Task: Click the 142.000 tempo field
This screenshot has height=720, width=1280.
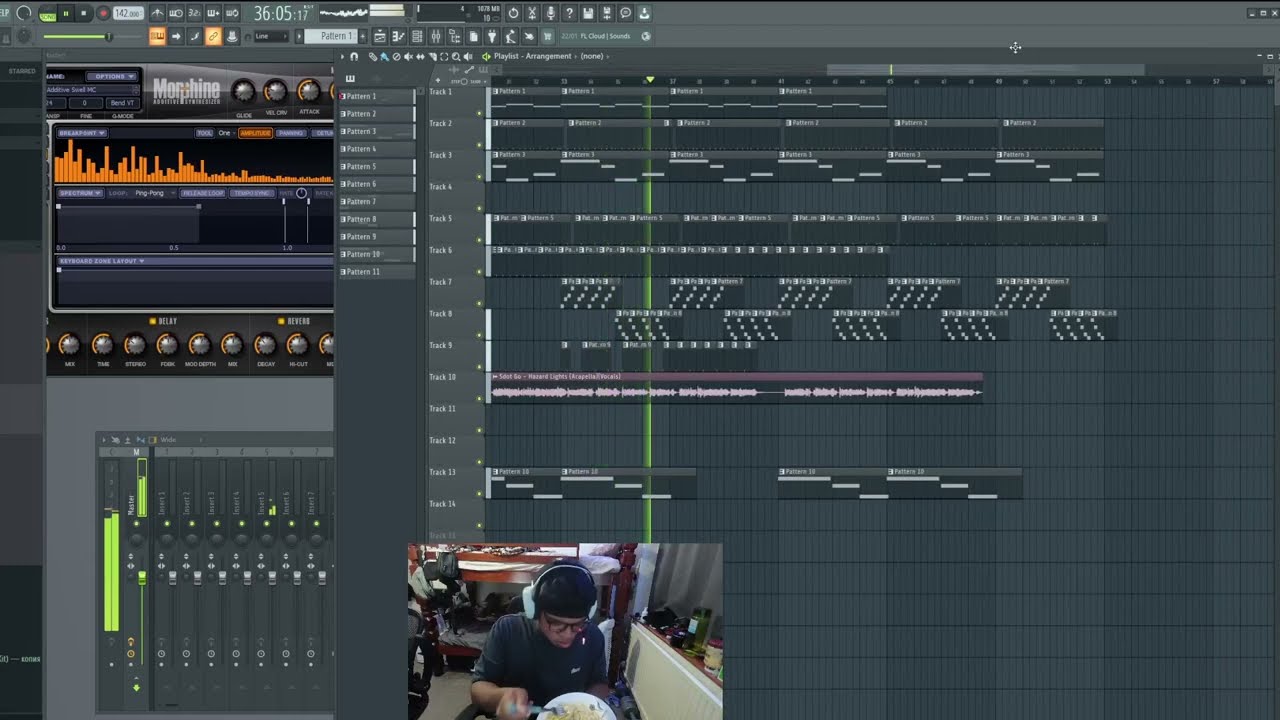Action: pos(127,14)
